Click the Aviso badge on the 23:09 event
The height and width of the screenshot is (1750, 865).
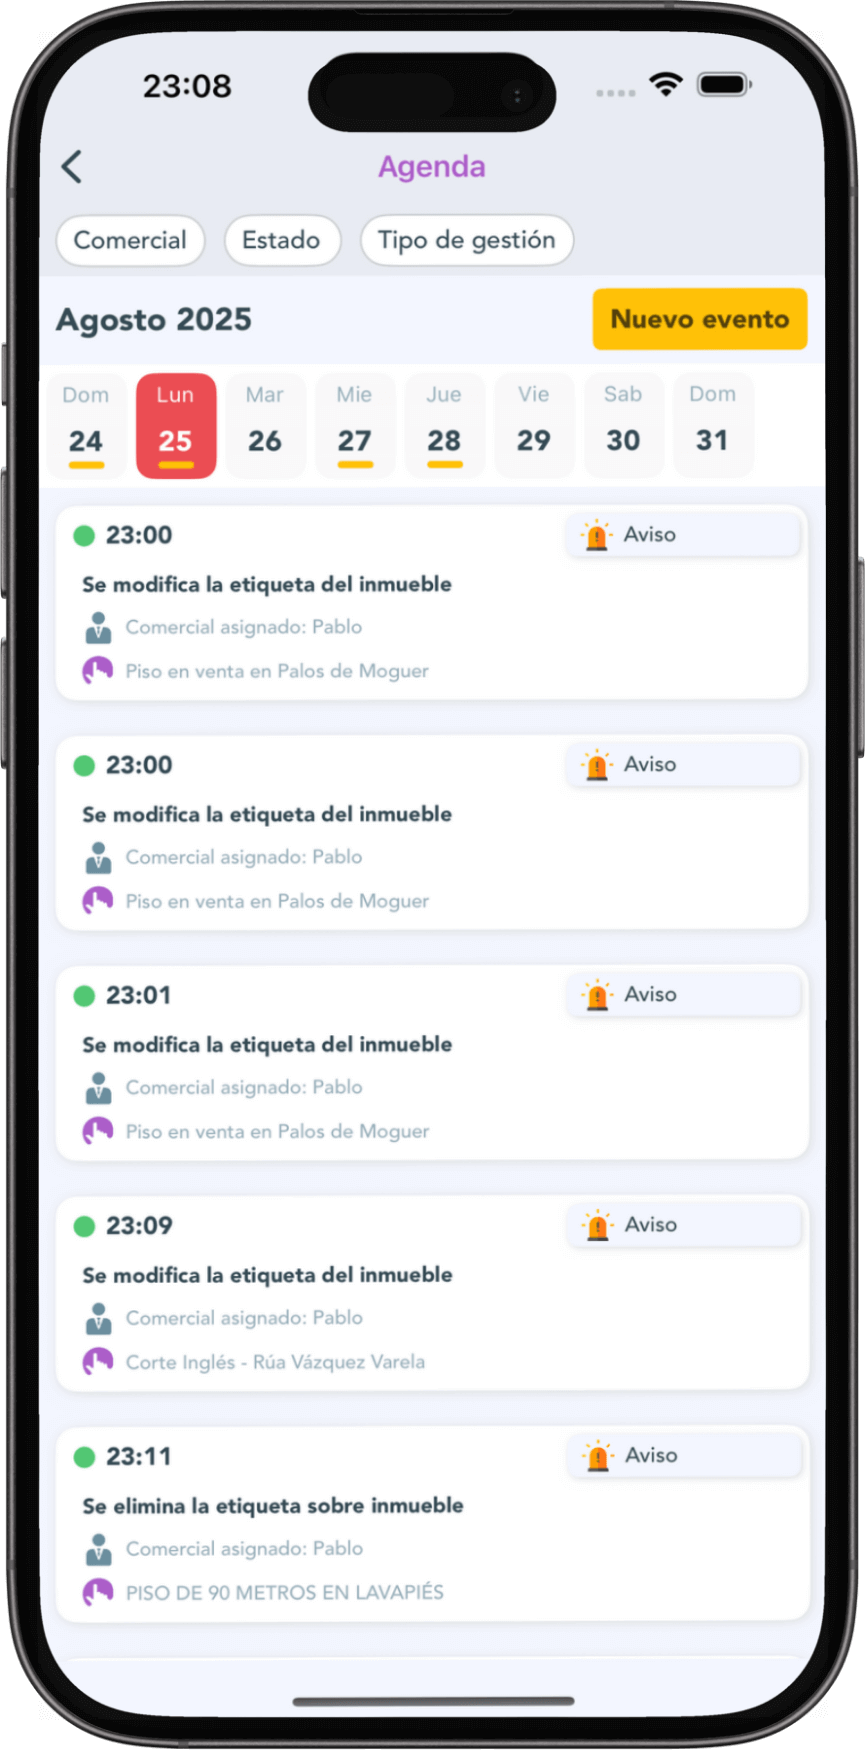tap(684, 1225)
